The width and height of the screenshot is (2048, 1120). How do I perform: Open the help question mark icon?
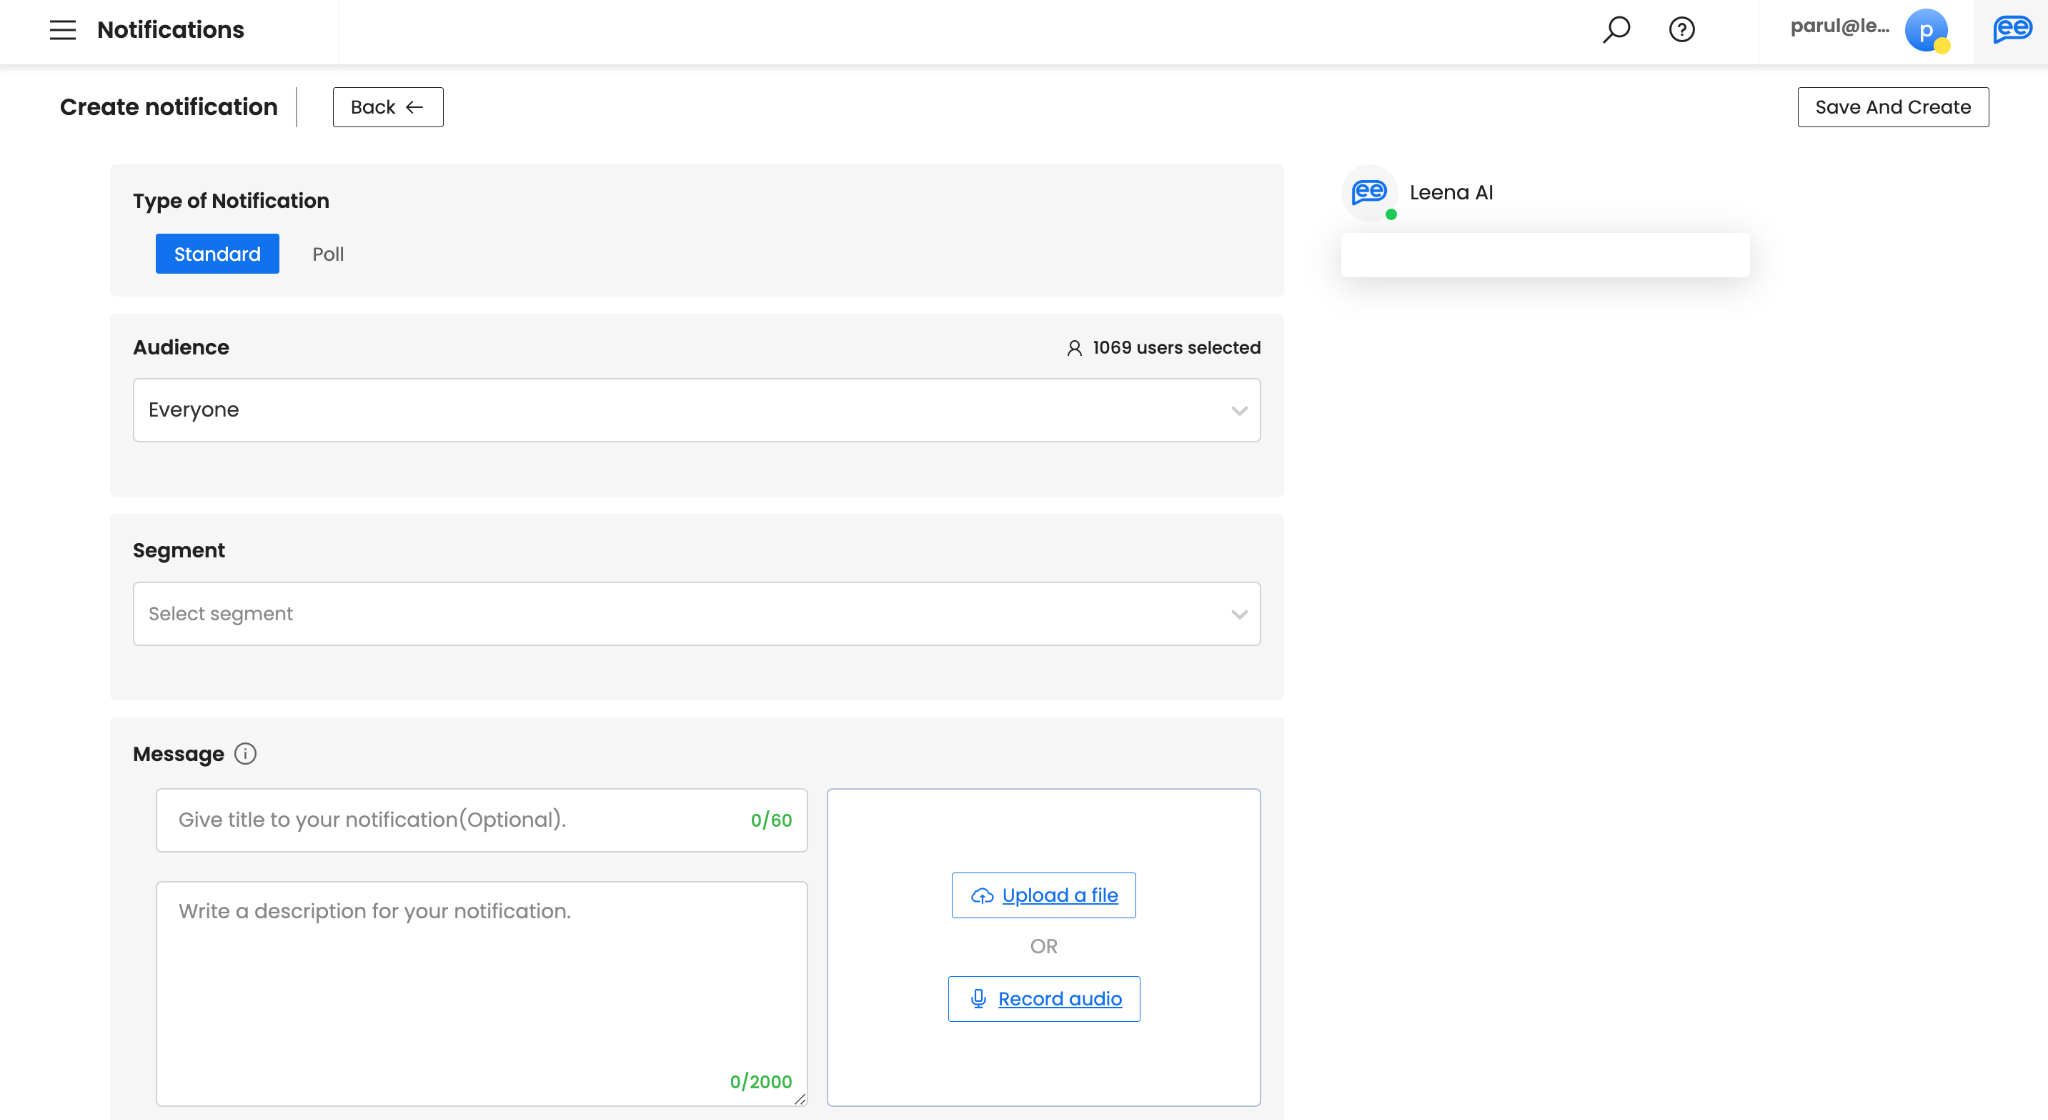[1682, 30]
